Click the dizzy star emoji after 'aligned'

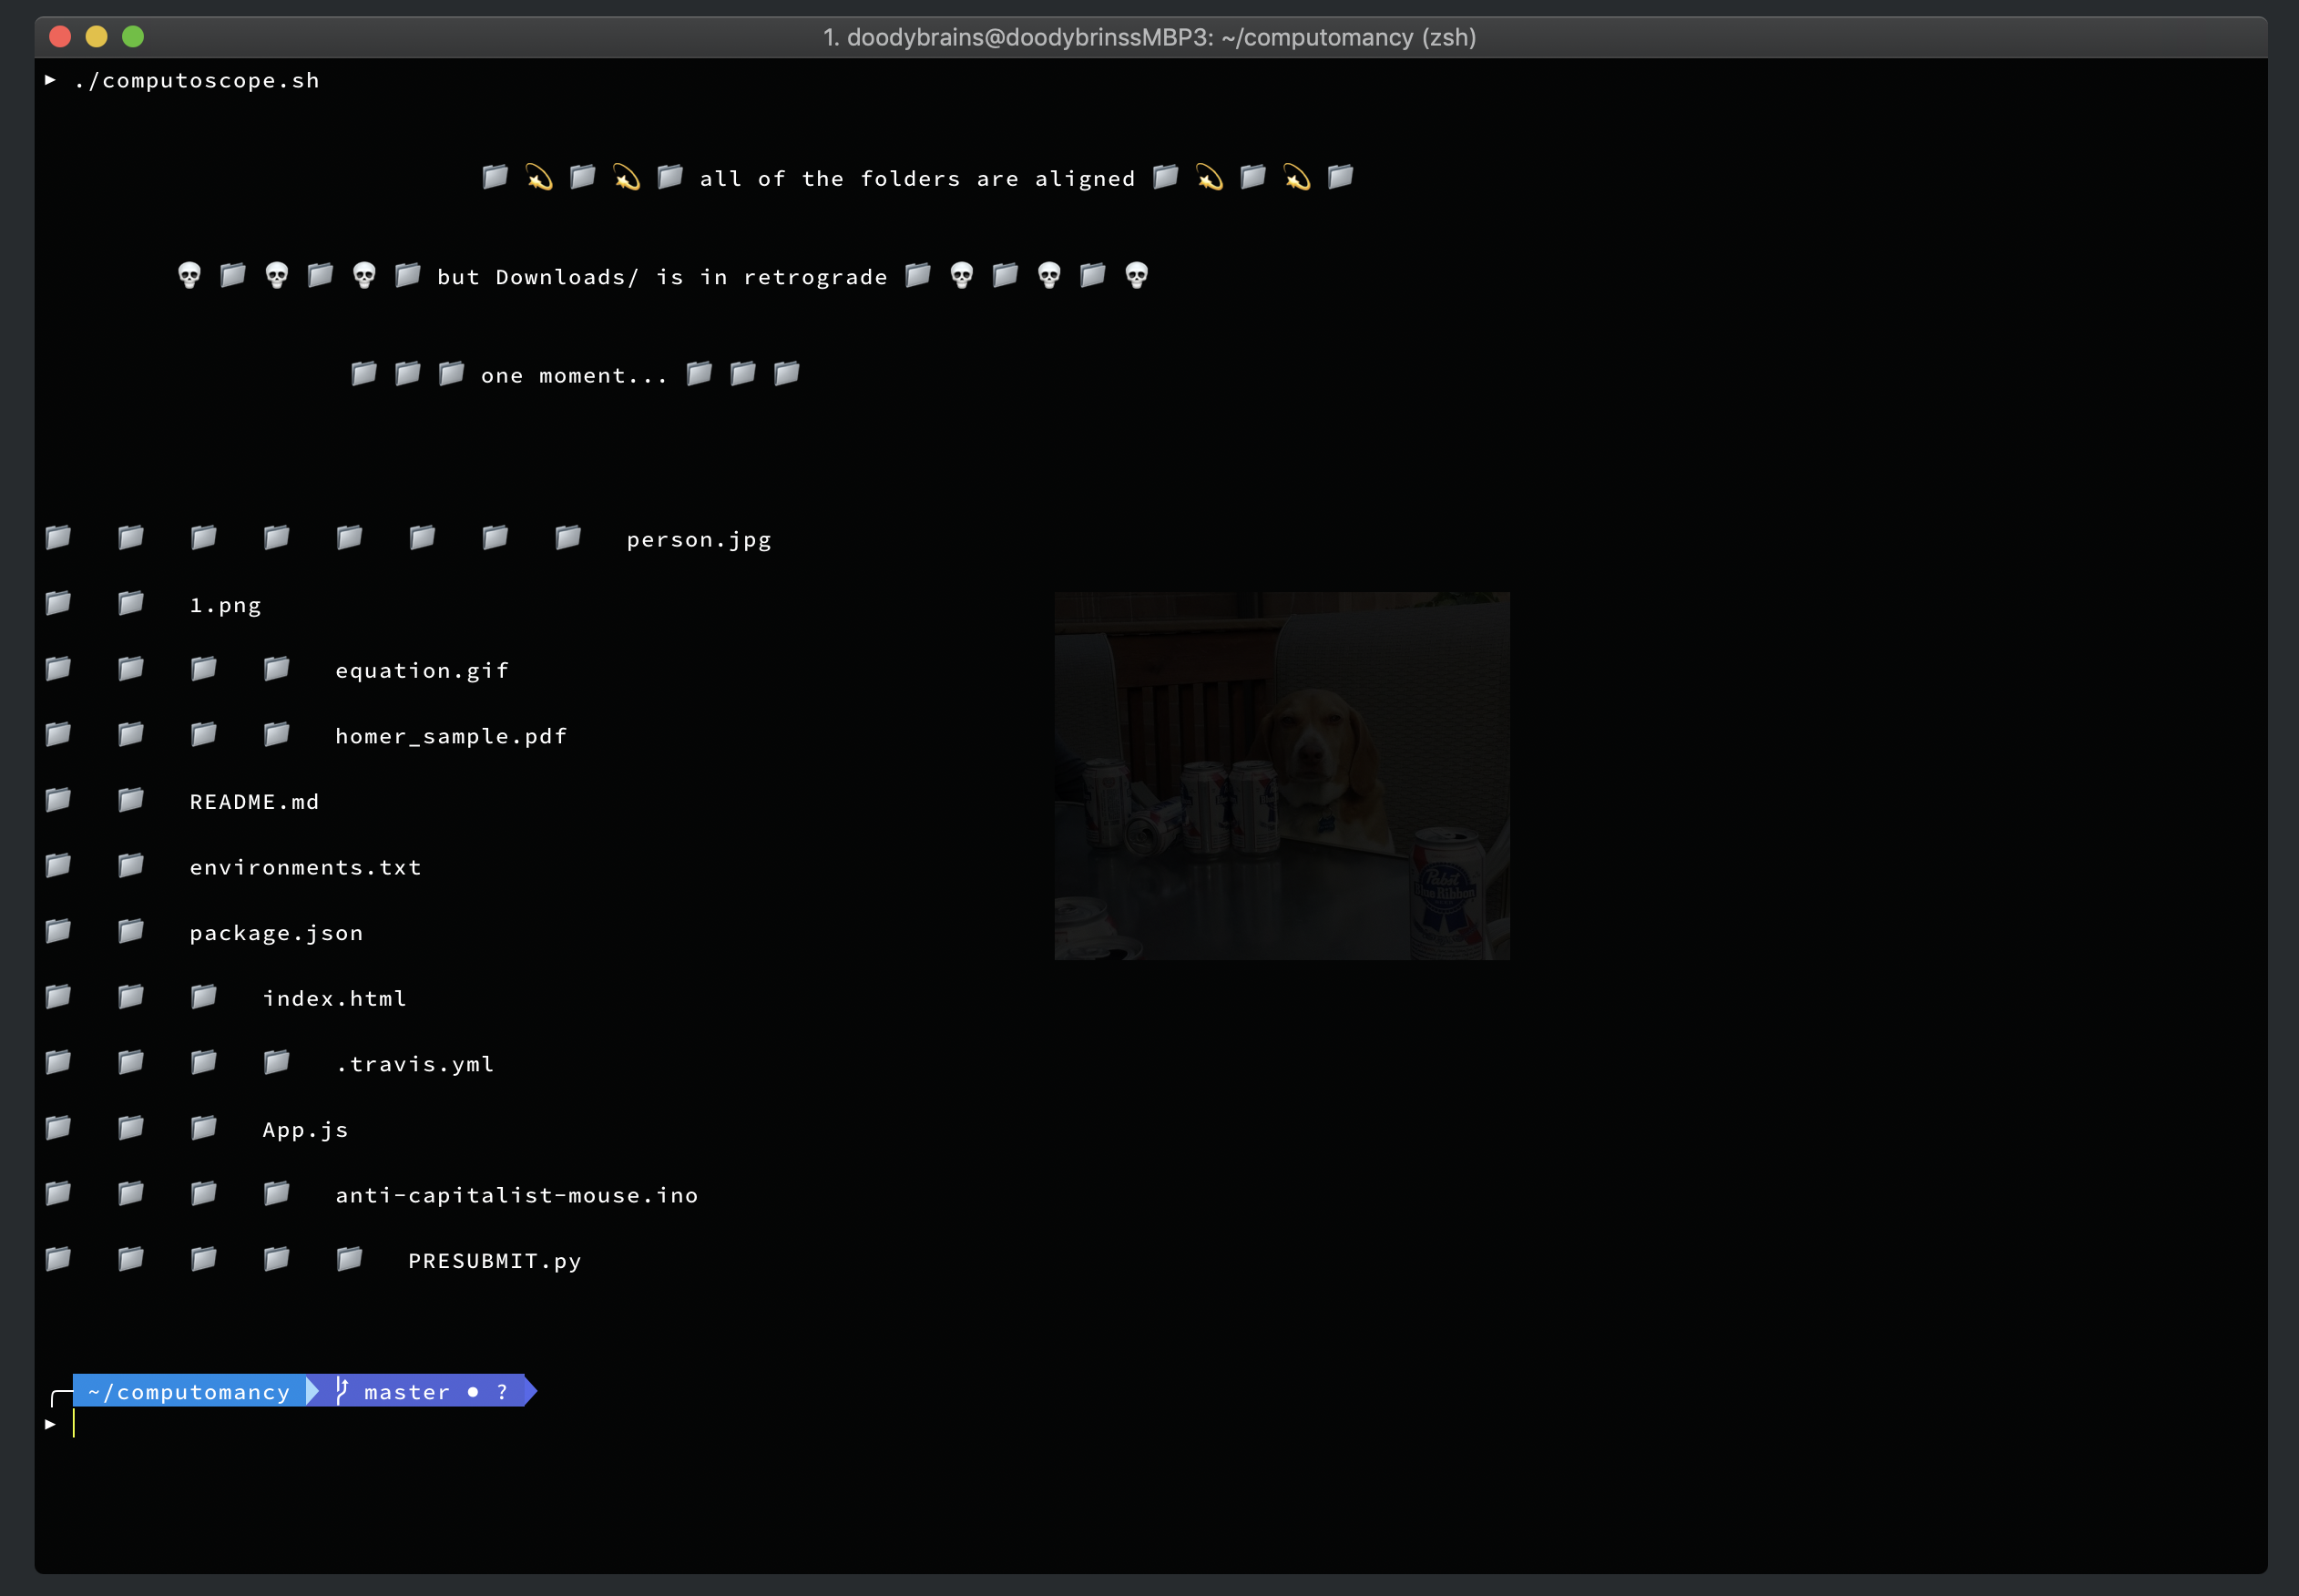(x=1209, y=178)
